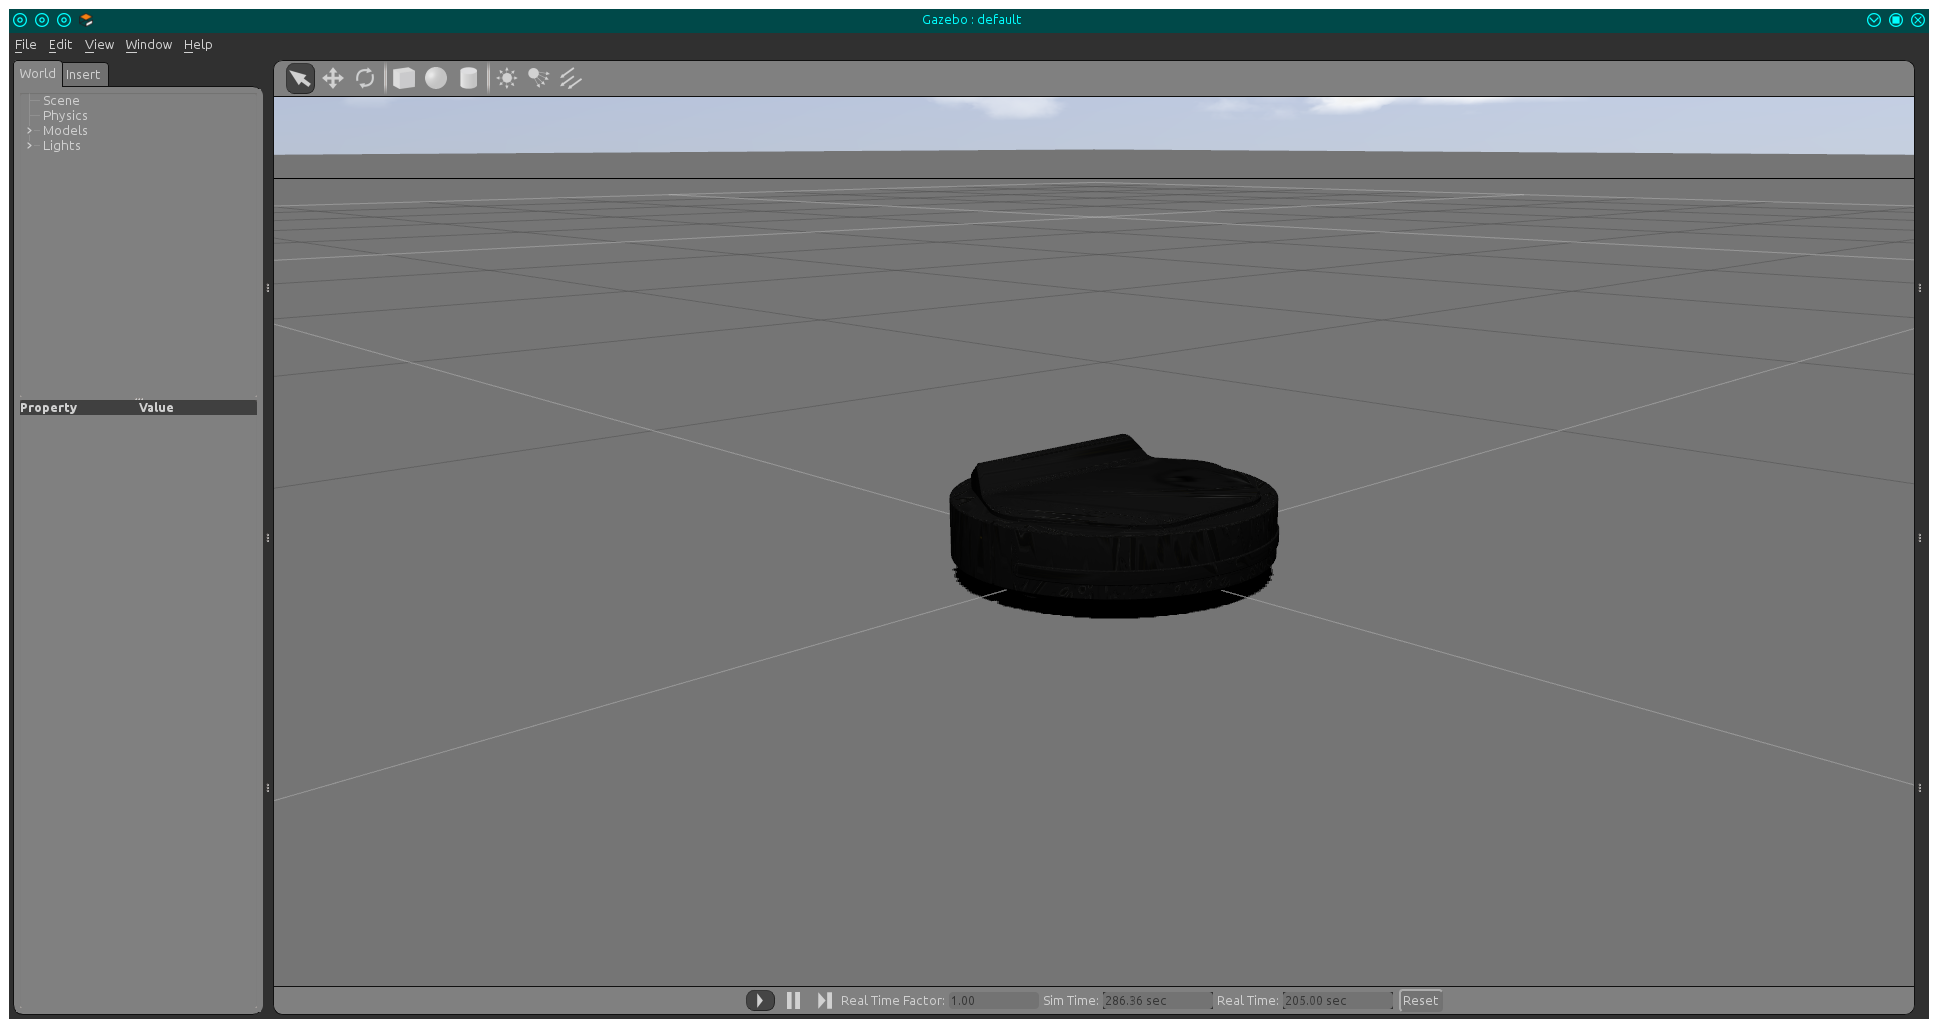Expand the Models tree node
This screenshot has height=1028, width=1938.
point(29,131)
